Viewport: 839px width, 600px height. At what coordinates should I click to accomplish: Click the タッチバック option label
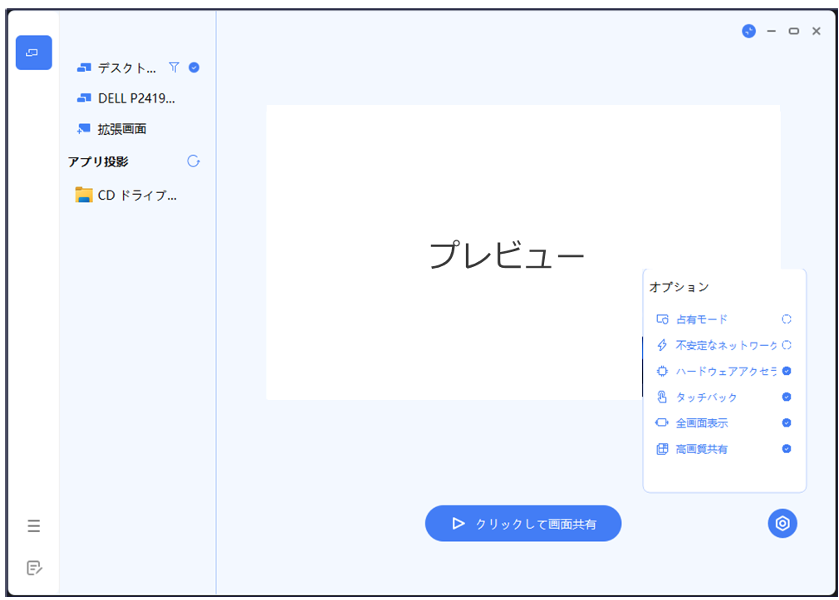[706, 397]
